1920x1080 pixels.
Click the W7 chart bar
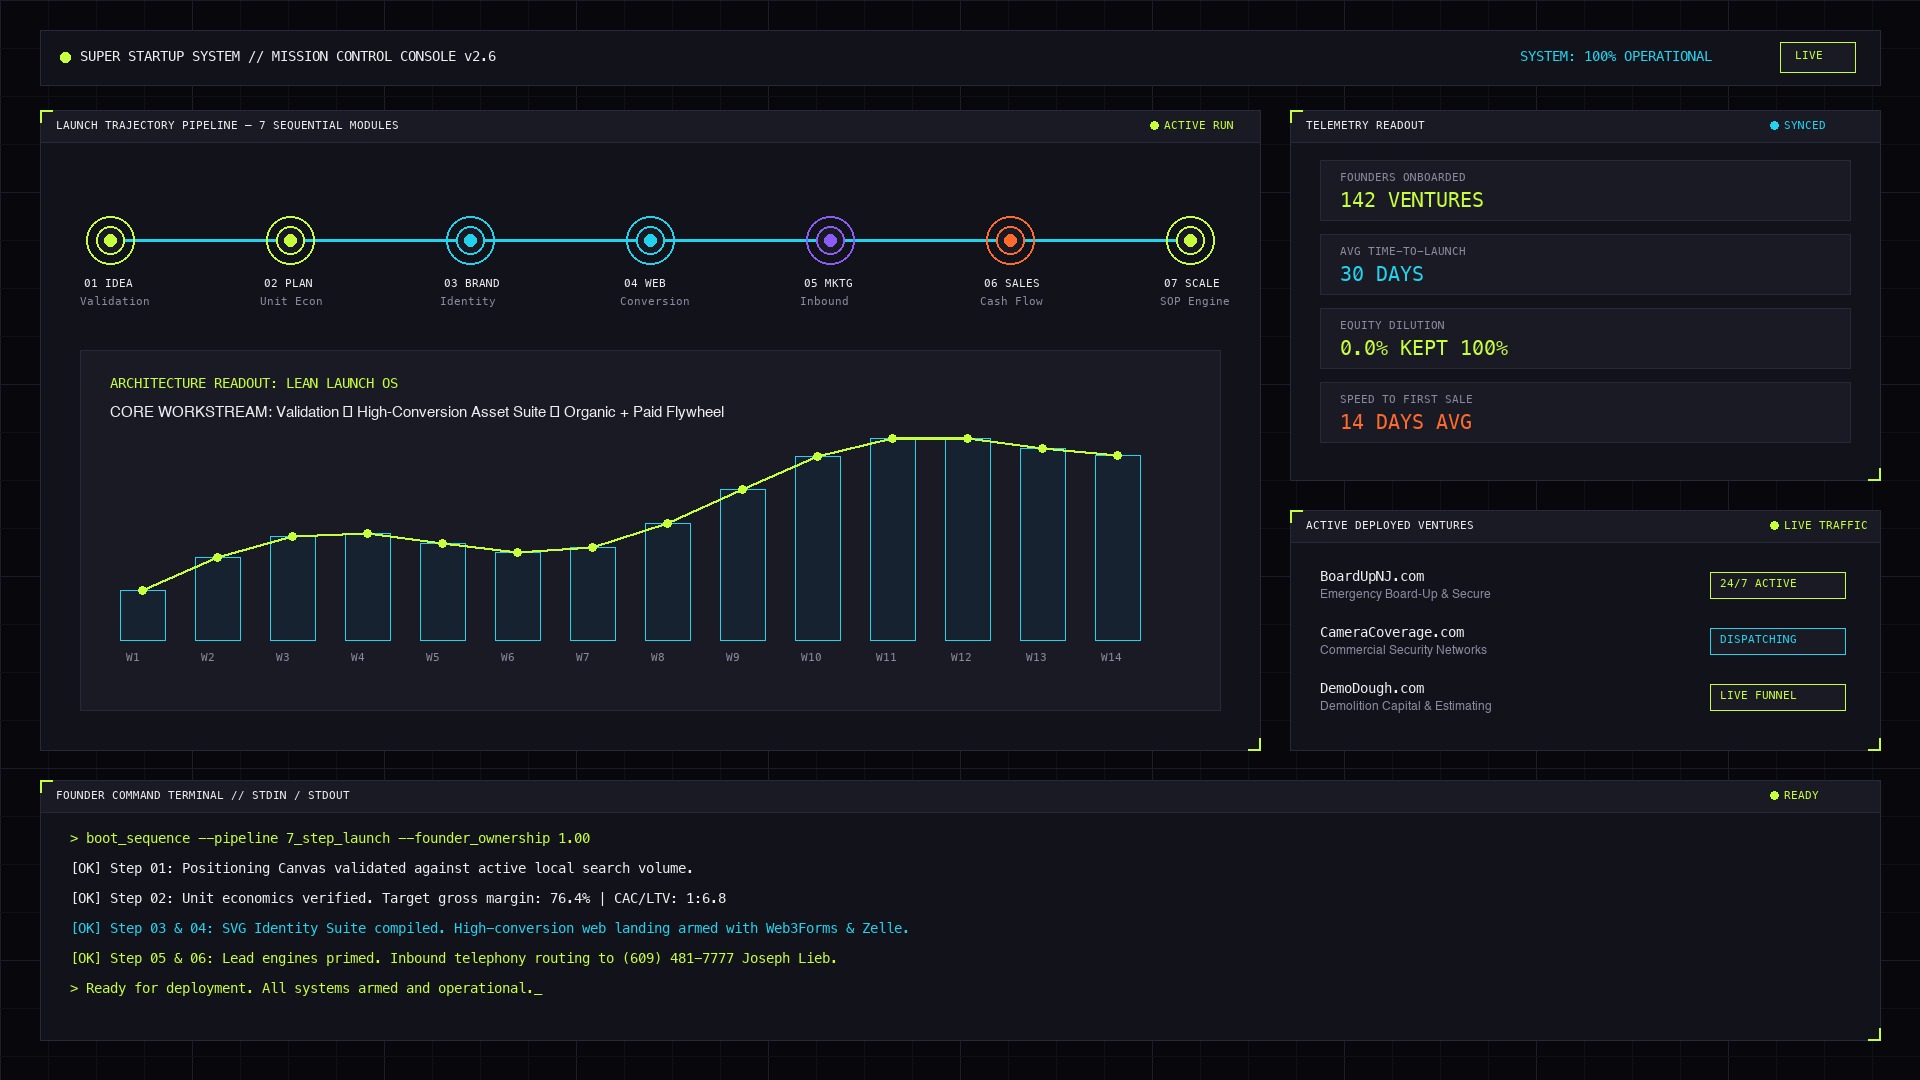click(x=593, y=594)
